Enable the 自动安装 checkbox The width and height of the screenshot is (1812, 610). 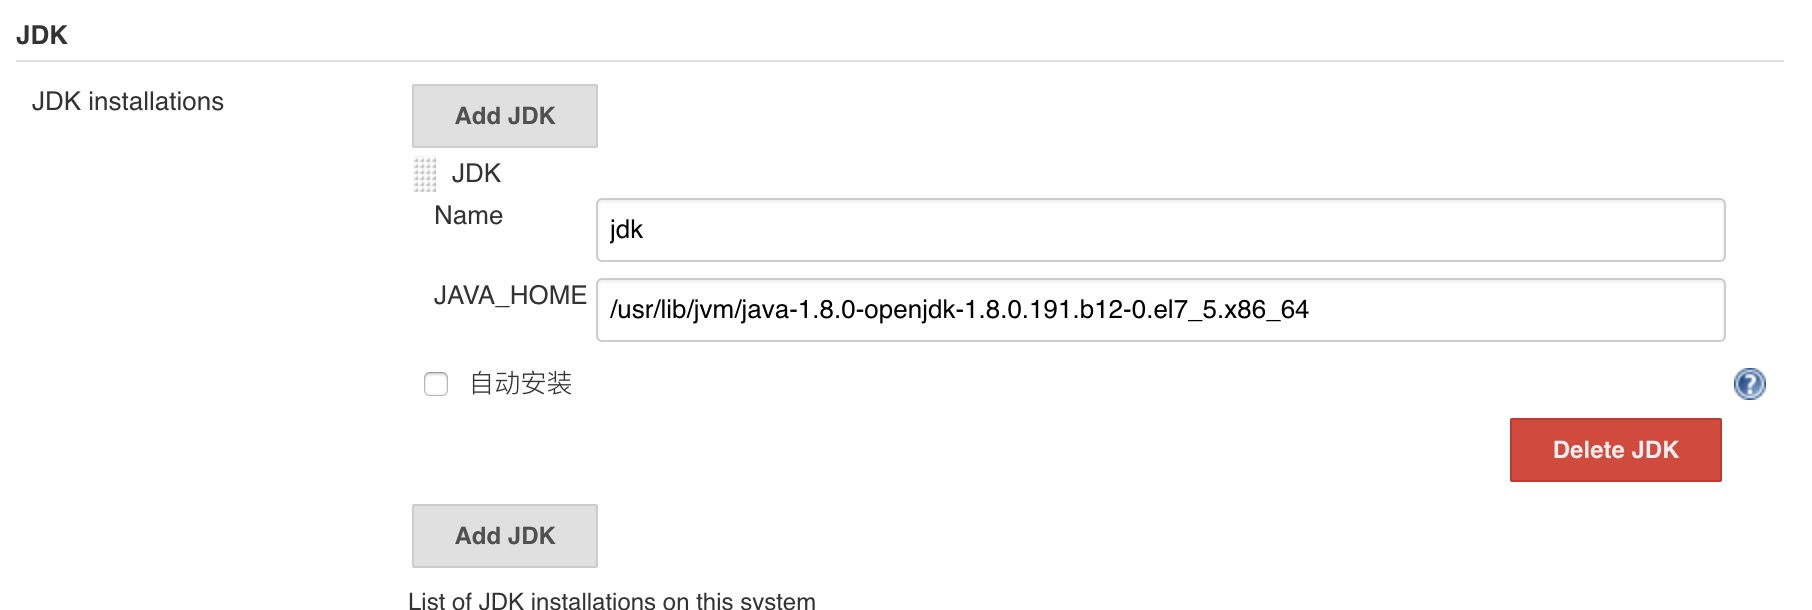[x=436, y=384]
